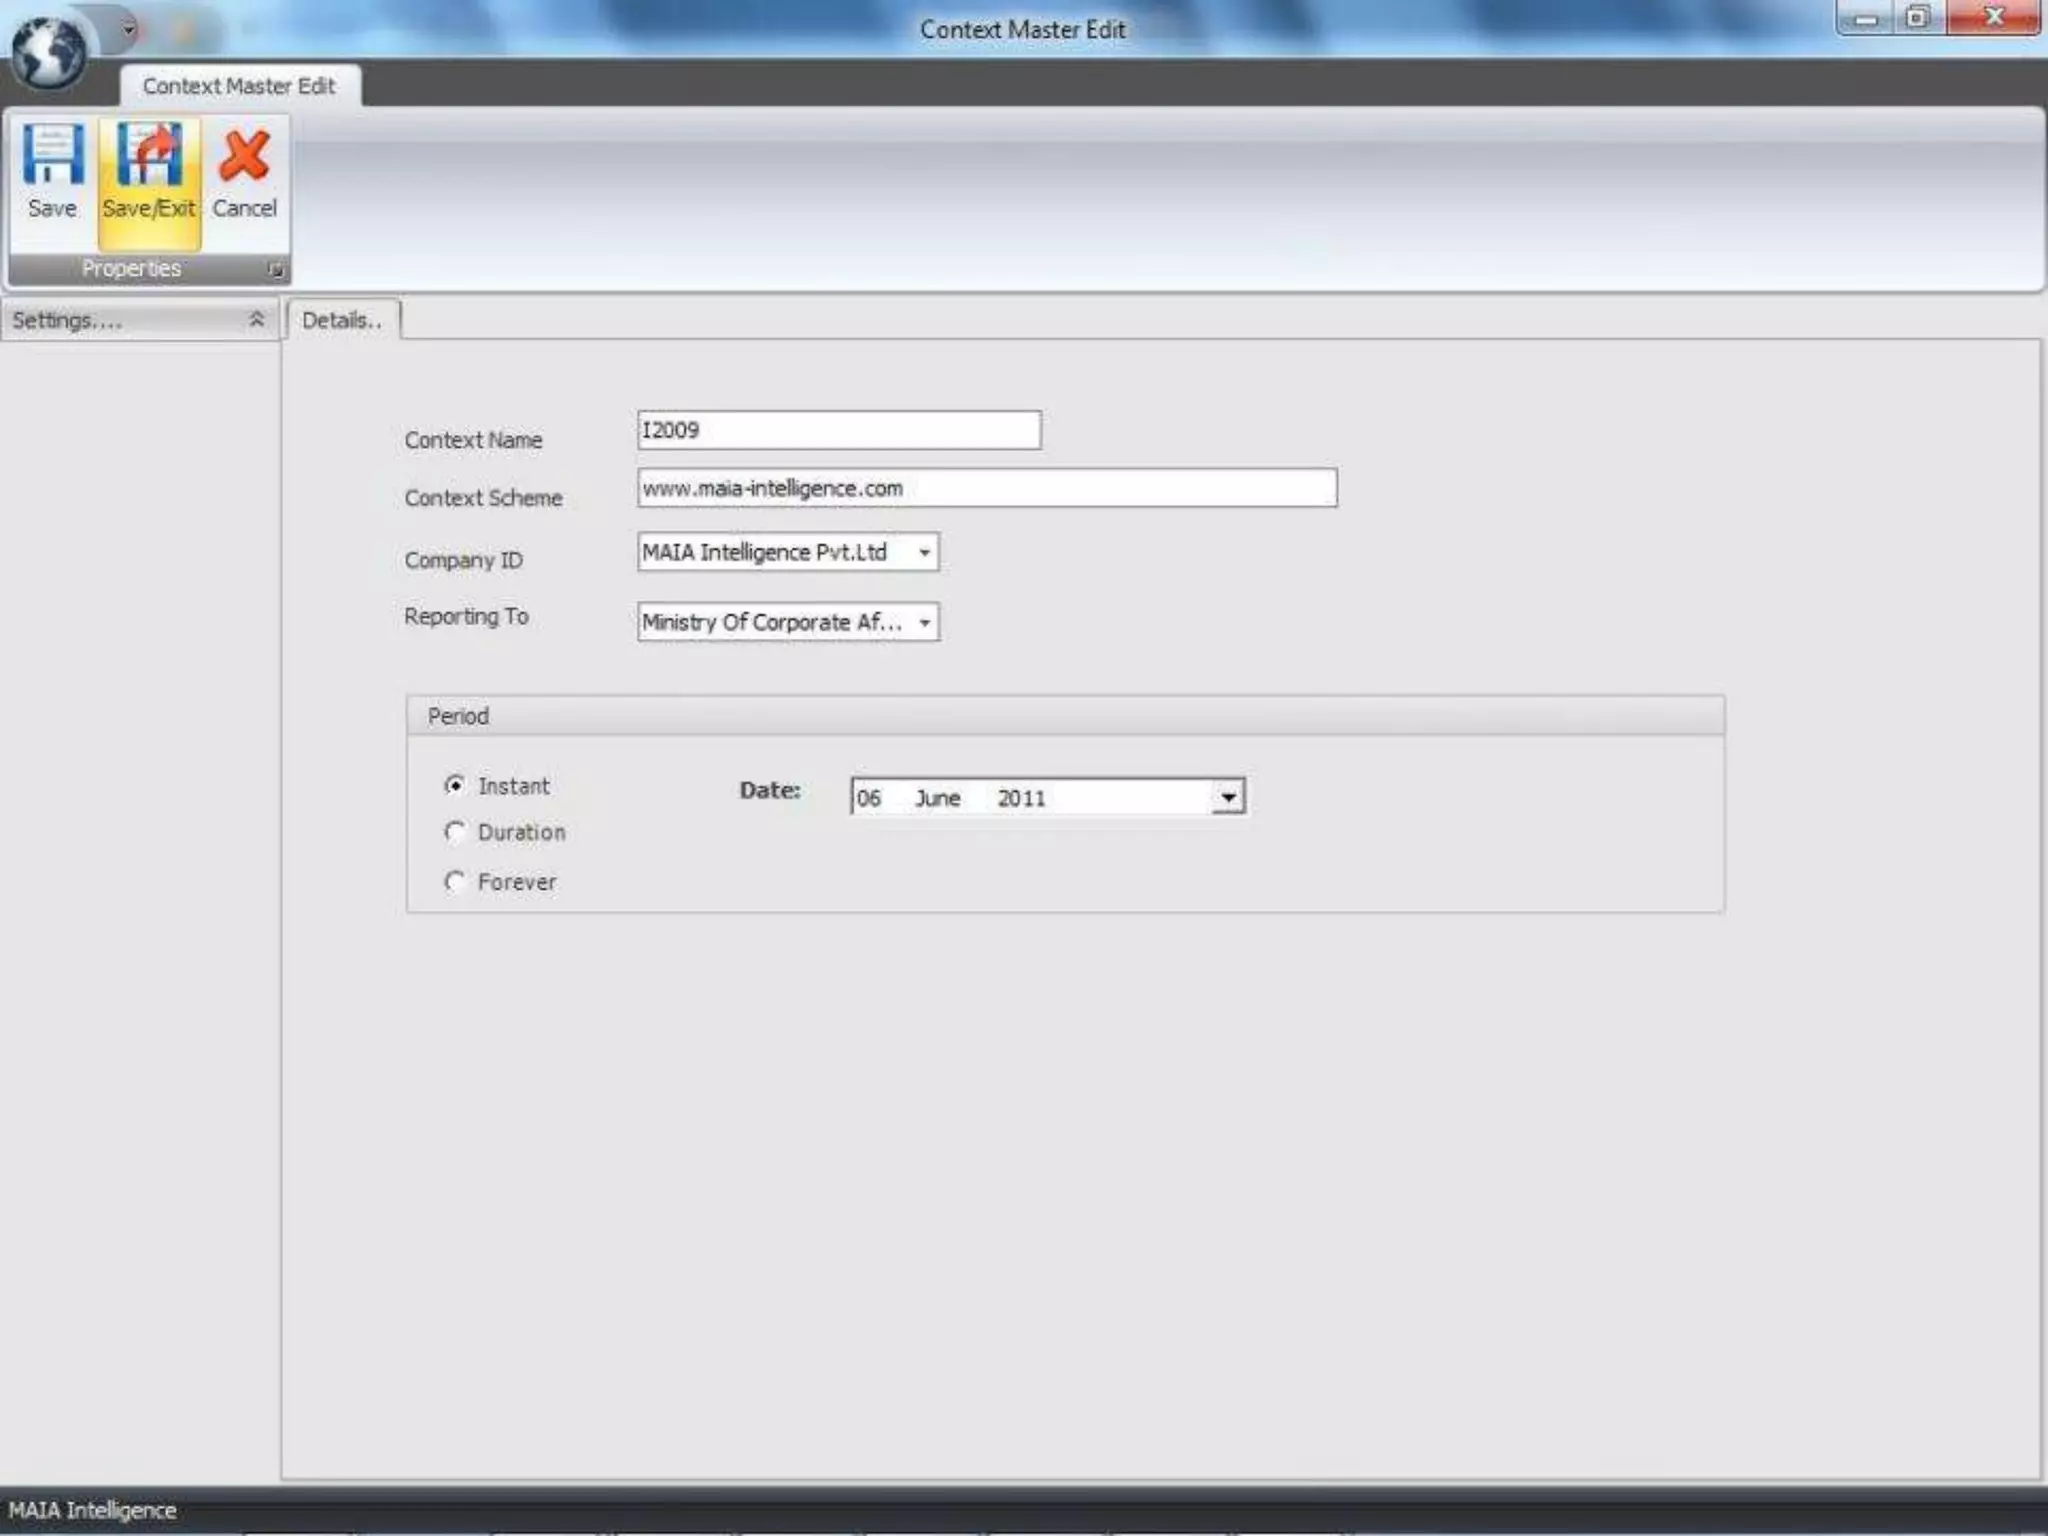2048x1536 pixels.
Task: Click the Properties group dialog launcher
Action: [276, 270]
